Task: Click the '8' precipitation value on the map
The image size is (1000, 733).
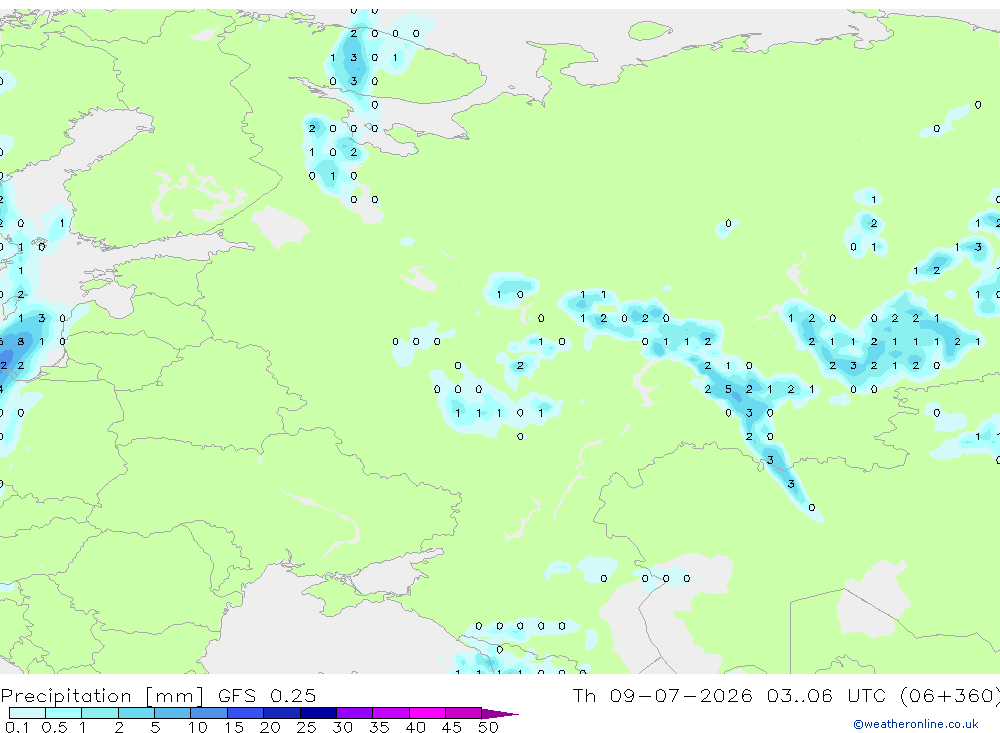Action: (21, 341)
